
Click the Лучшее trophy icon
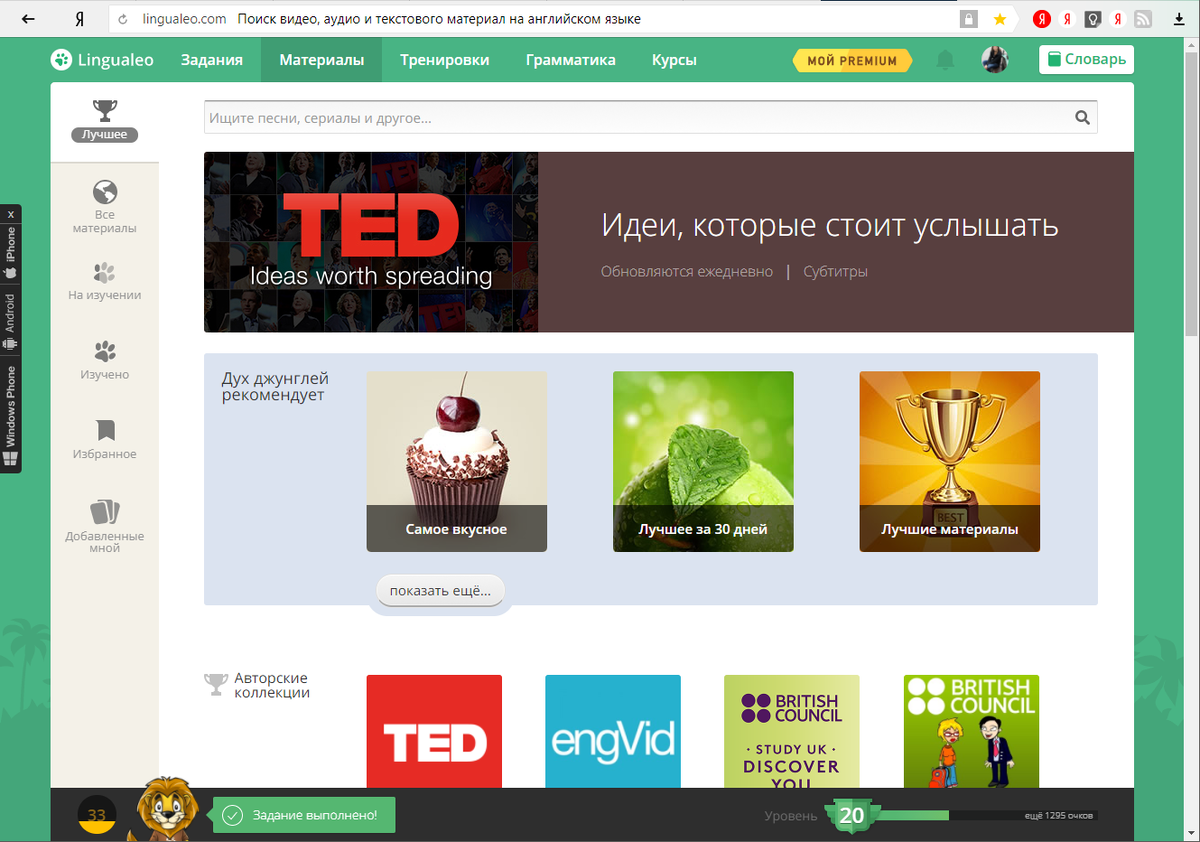[x=104, y=109]
